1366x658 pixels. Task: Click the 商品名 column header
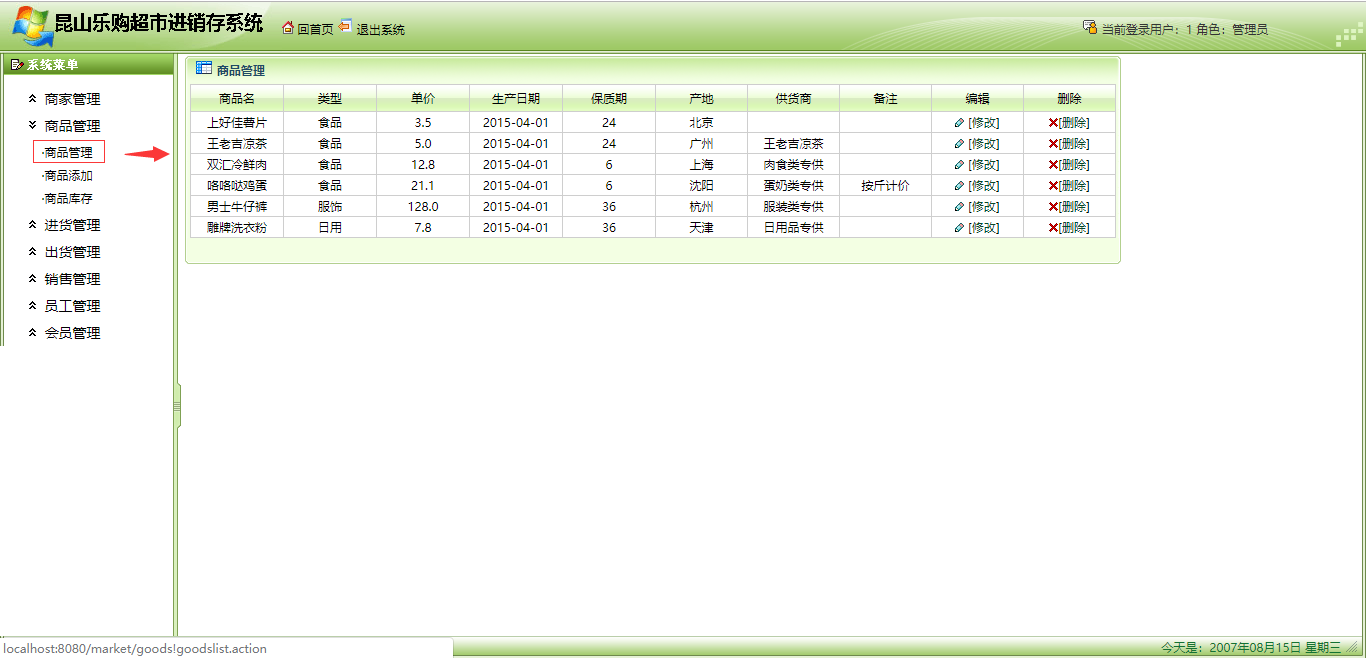[x=237, y=98]
